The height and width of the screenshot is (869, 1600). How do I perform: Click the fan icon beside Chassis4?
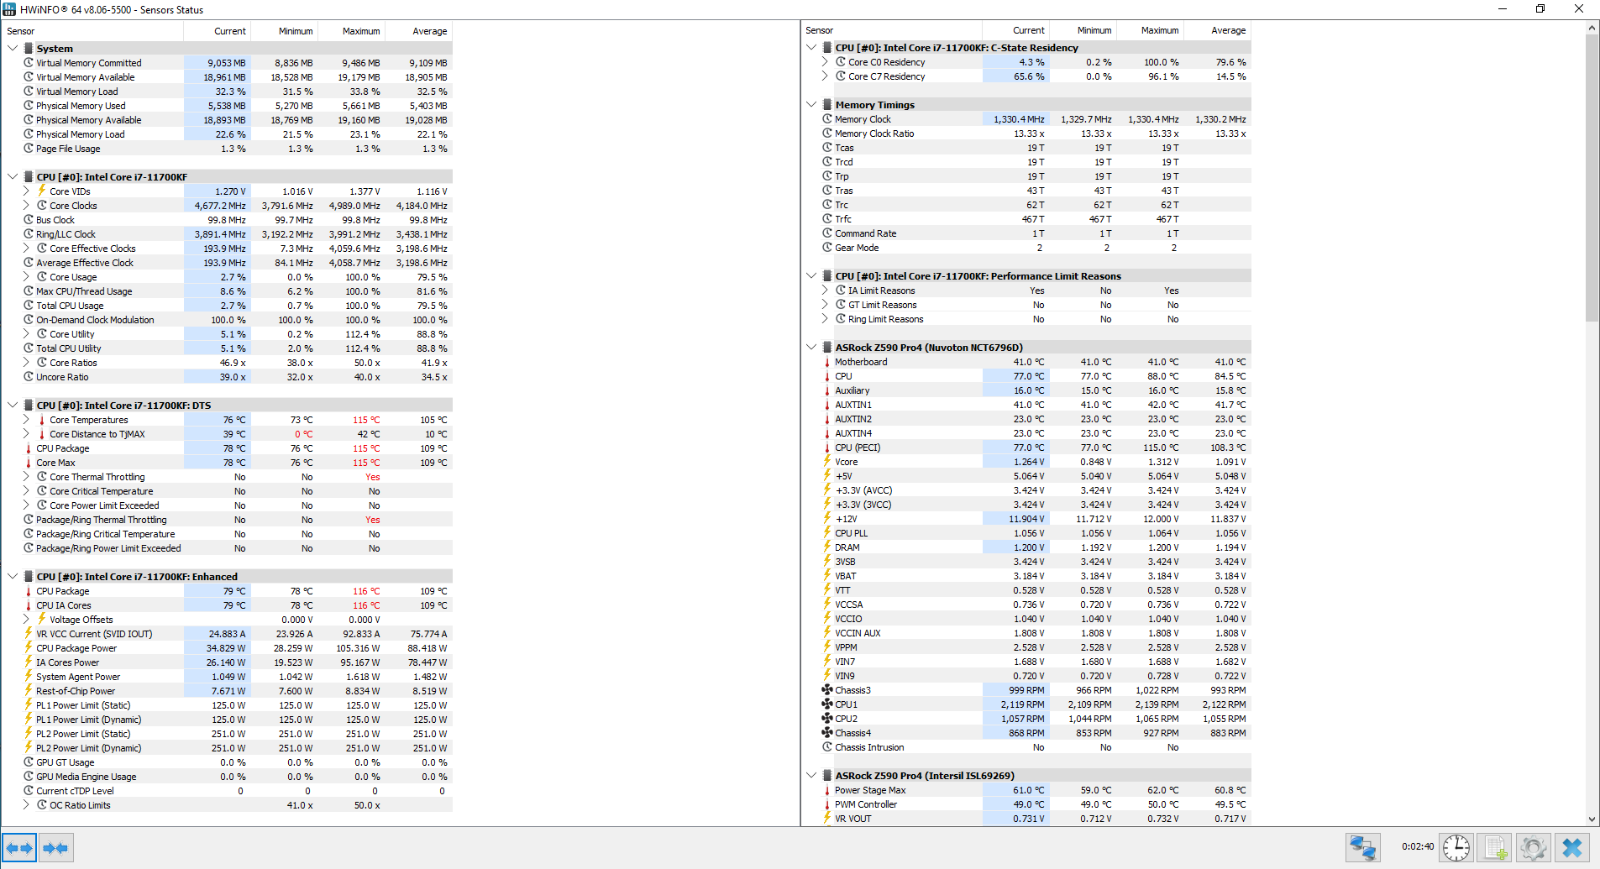coord(827,733)
